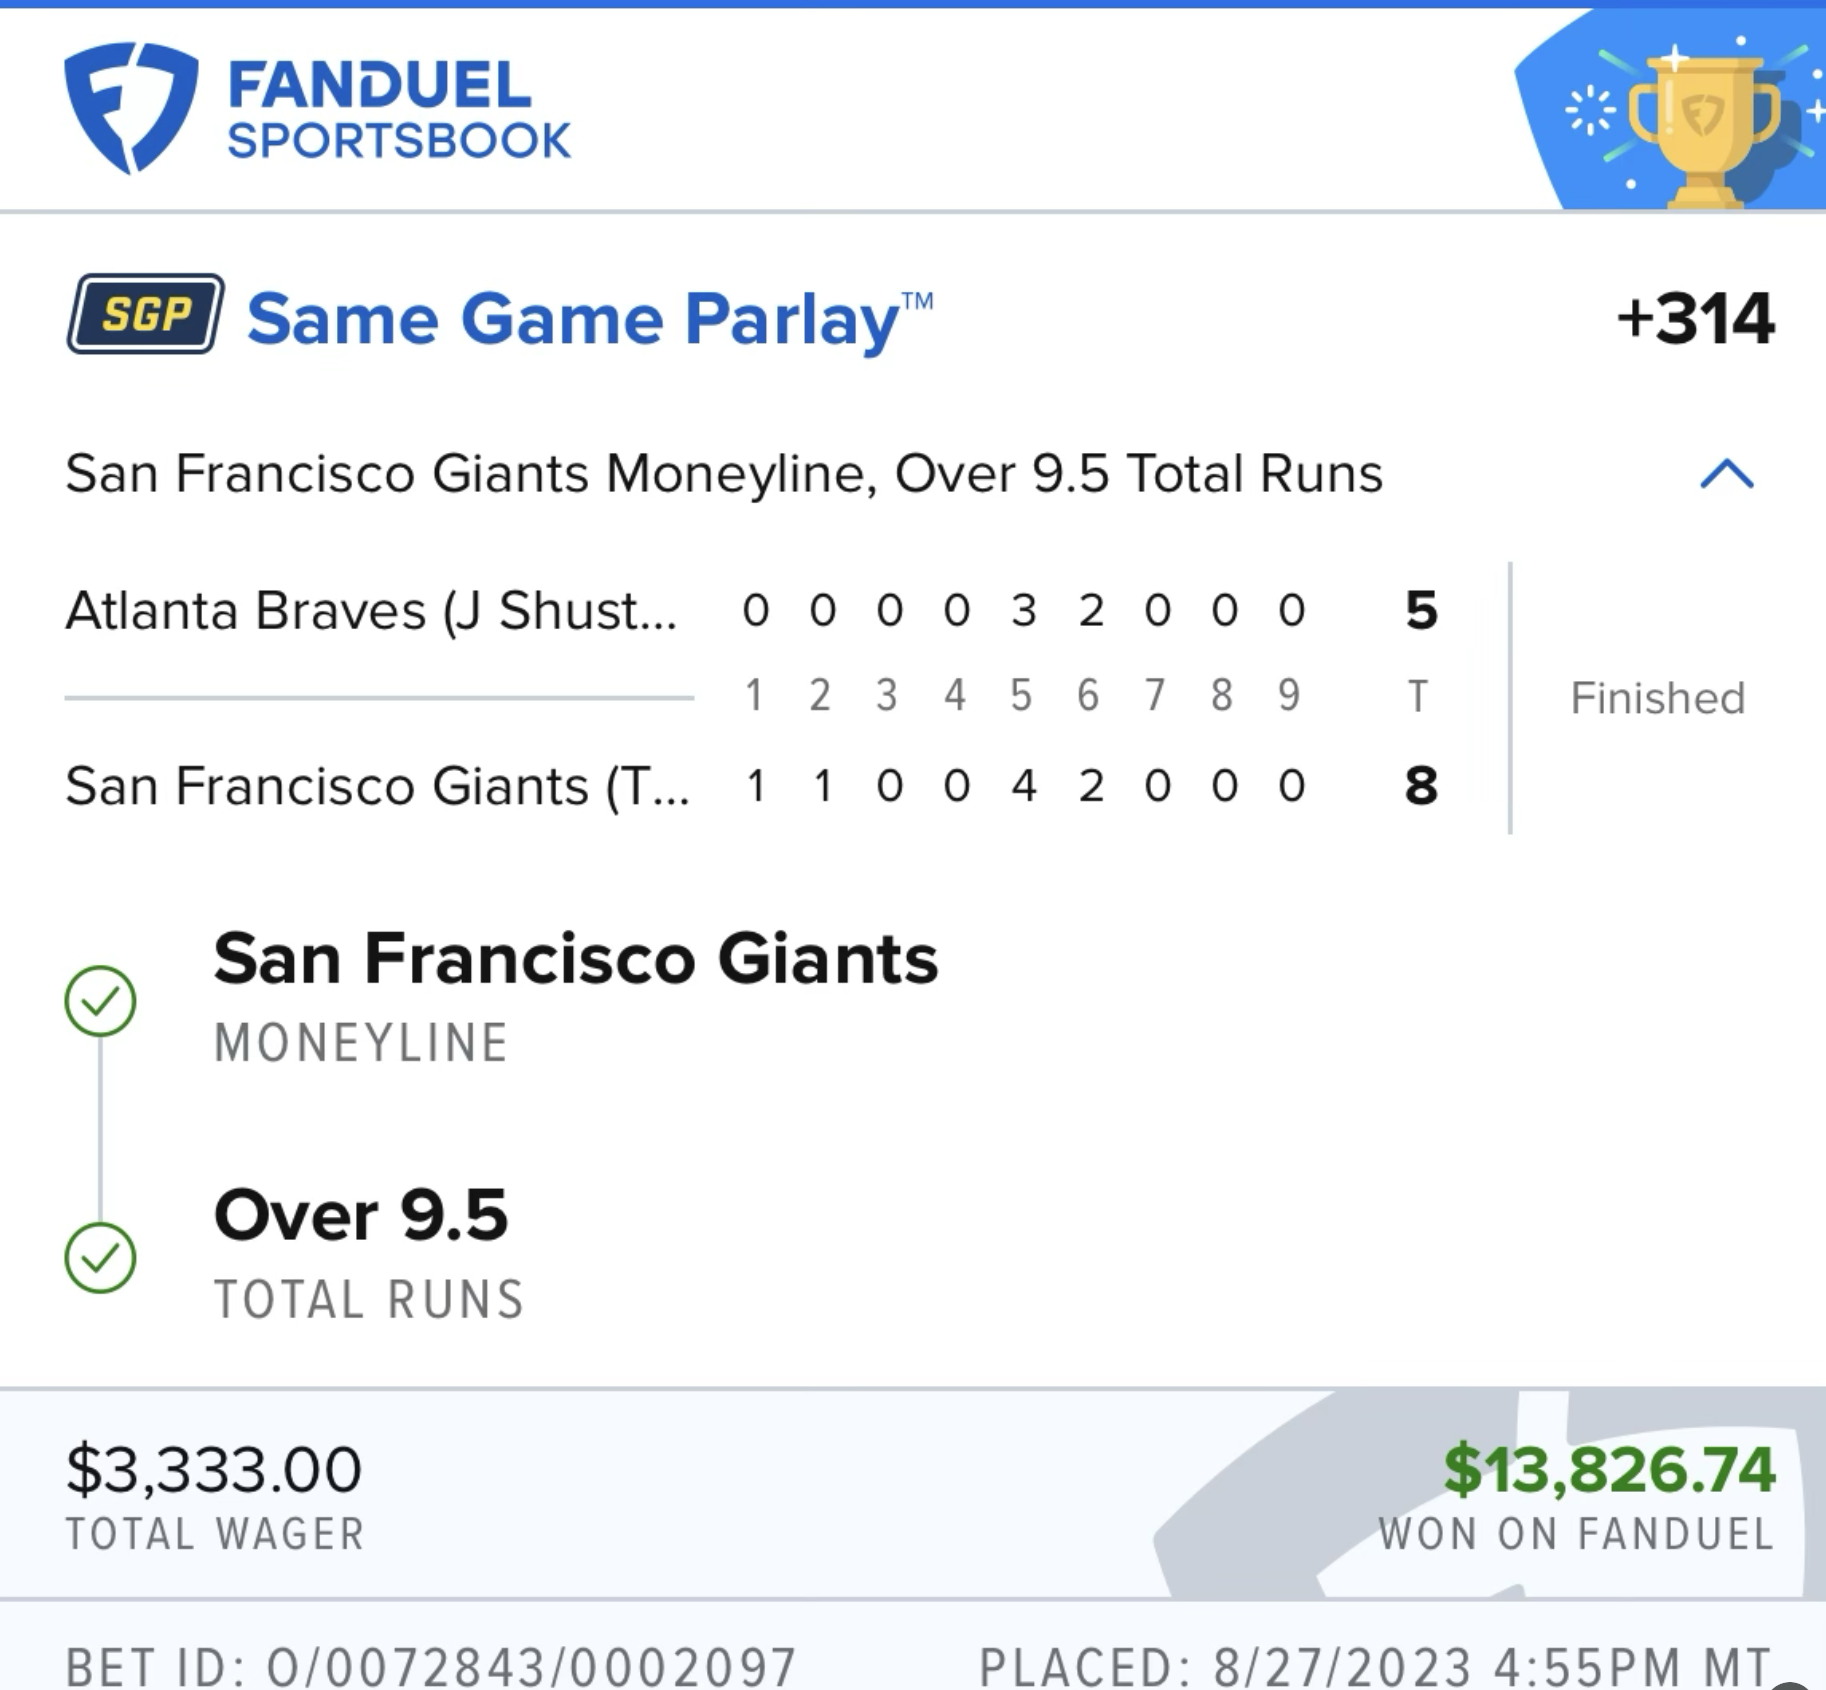Screen dimensions: 1826x1690
Task: Click the Placed date and time
Action: pyautogui.click(x=1374, y=1665)
